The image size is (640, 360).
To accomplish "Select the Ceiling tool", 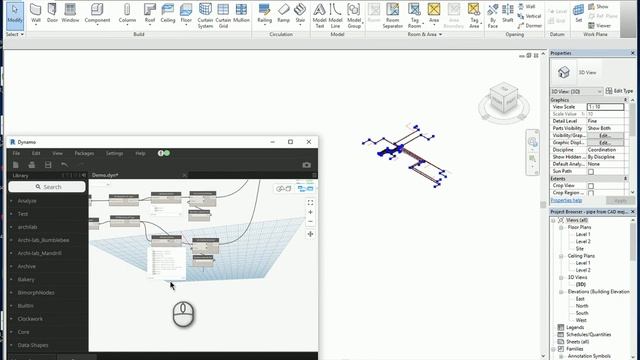I will (168, 13).
